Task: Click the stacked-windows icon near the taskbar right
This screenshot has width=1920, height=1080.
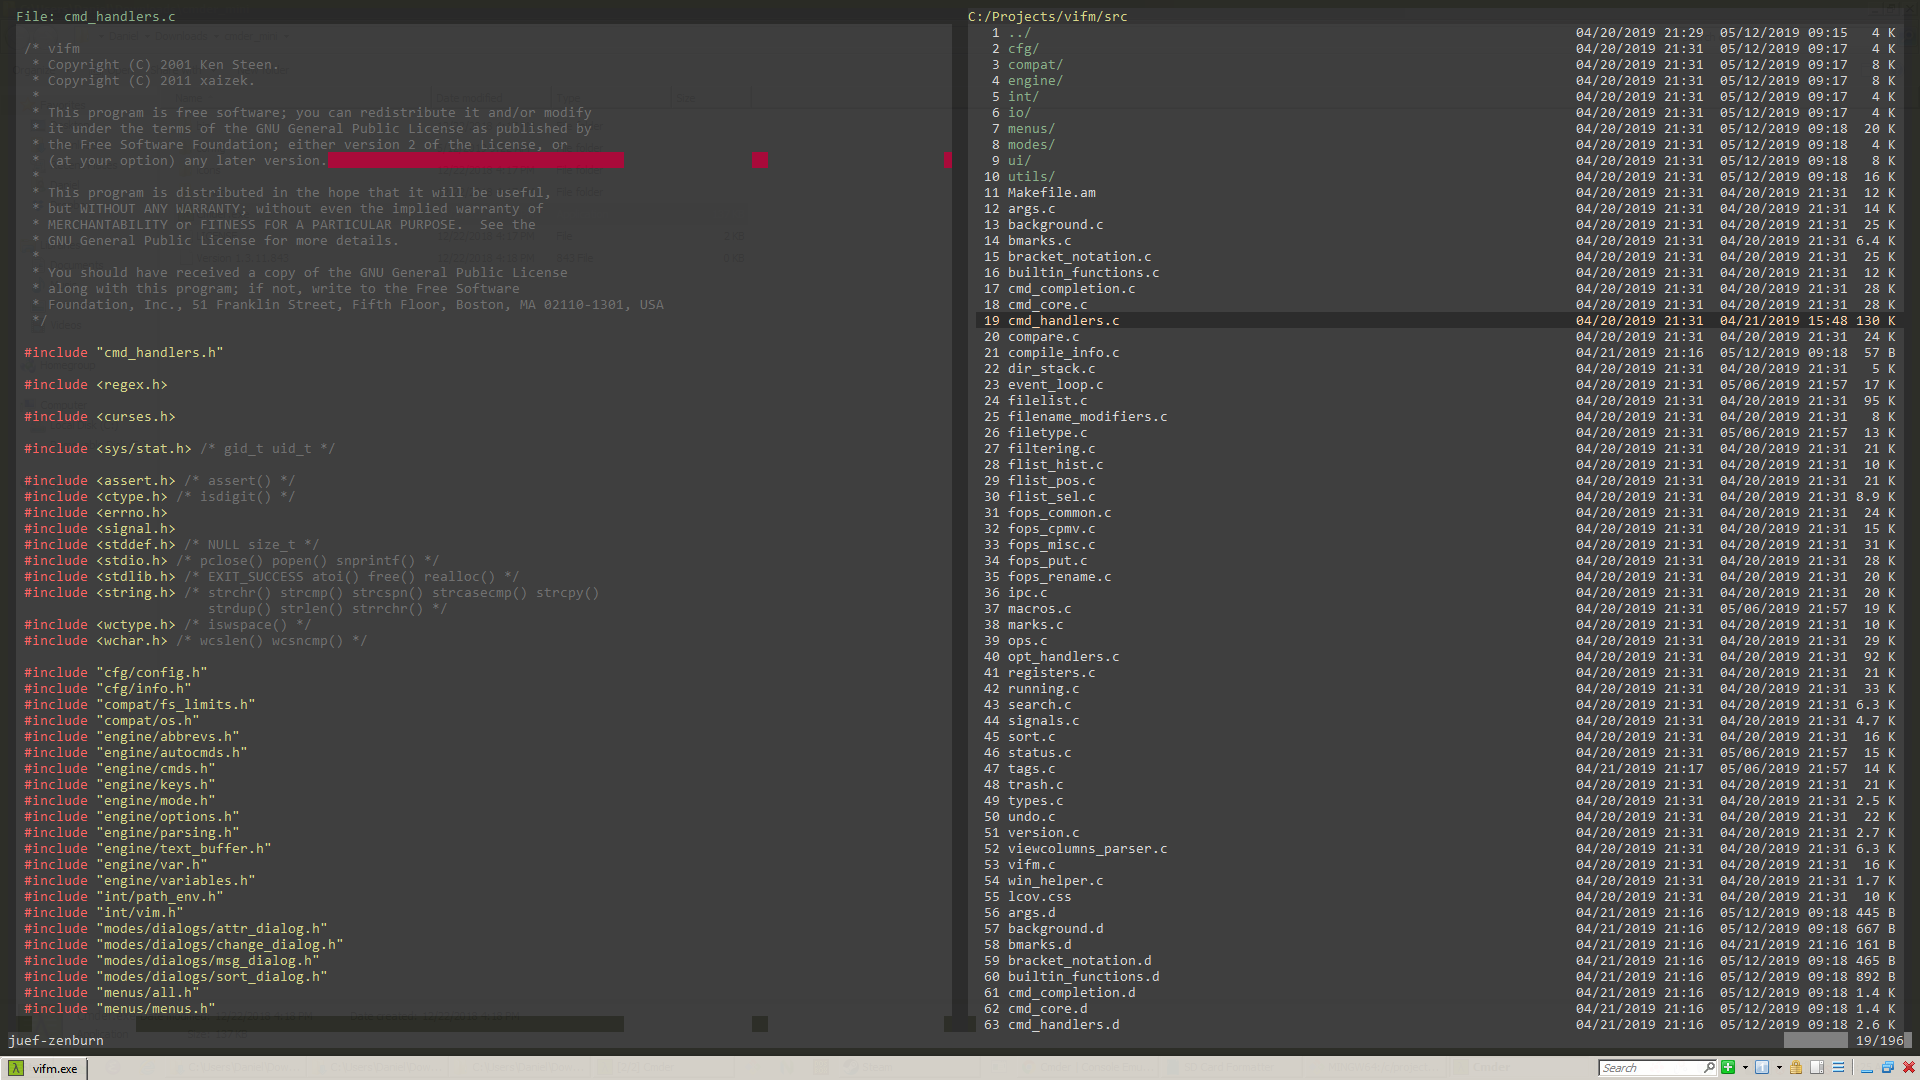Action: pos(1888,1068)
